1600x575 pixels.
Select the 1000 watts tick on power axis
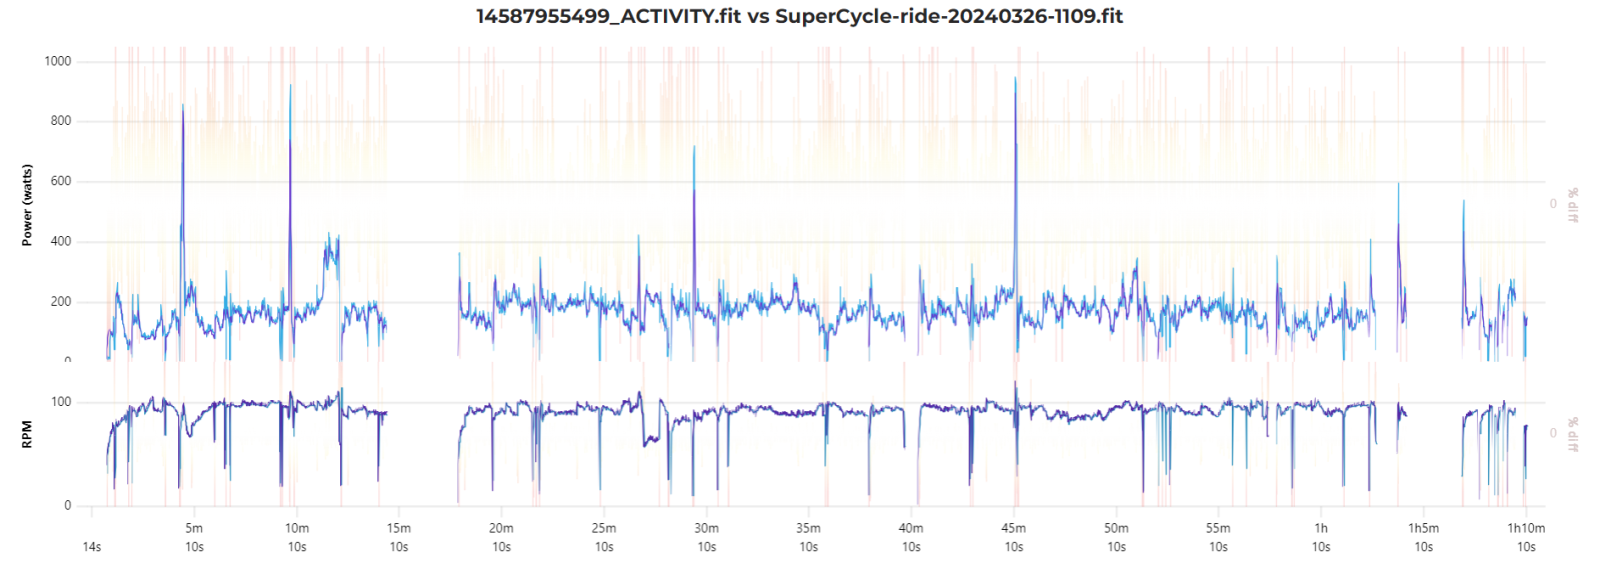58,61
